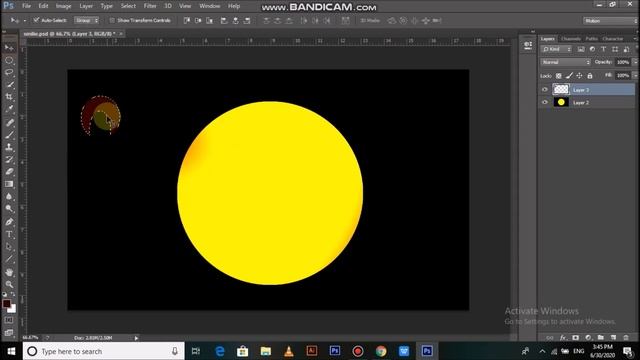The width and height of the screenshot is (640, 360).
Task: Toggle lock position icon
Action: (x=579, y=76)
